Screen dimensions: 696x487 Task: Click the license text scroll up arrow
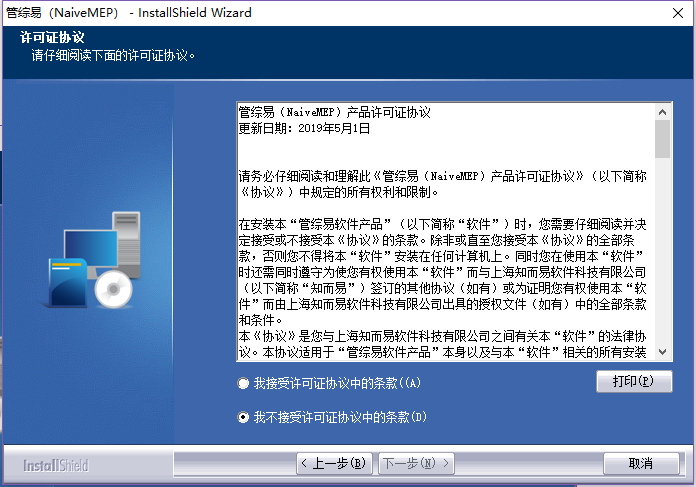(662, 112)
